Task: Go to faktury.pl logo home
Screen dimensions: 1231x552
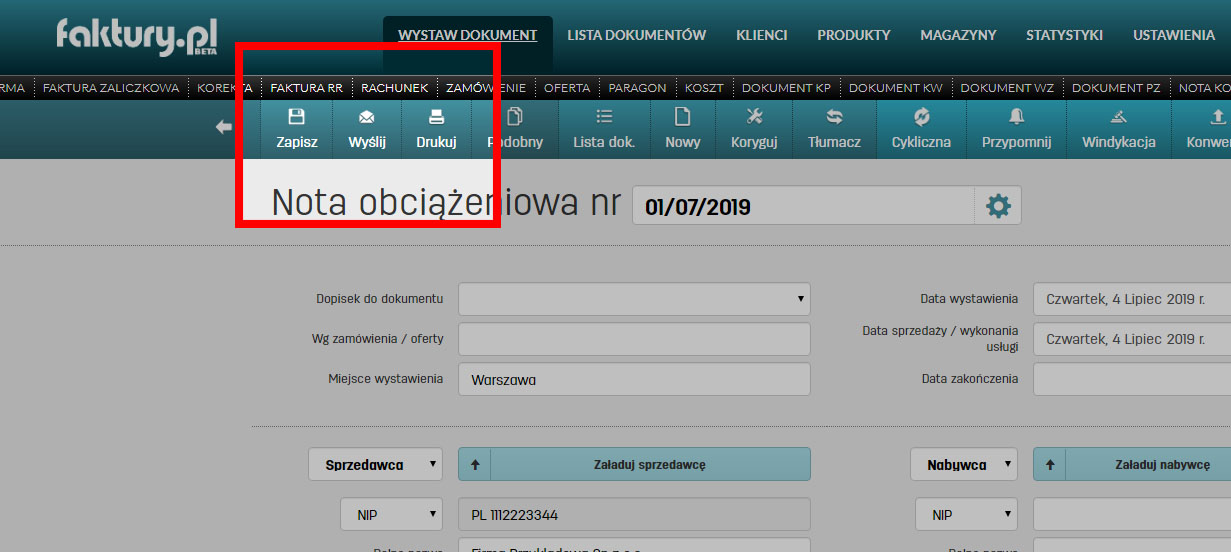Action: pyautogui.click(x=136, y=36)
